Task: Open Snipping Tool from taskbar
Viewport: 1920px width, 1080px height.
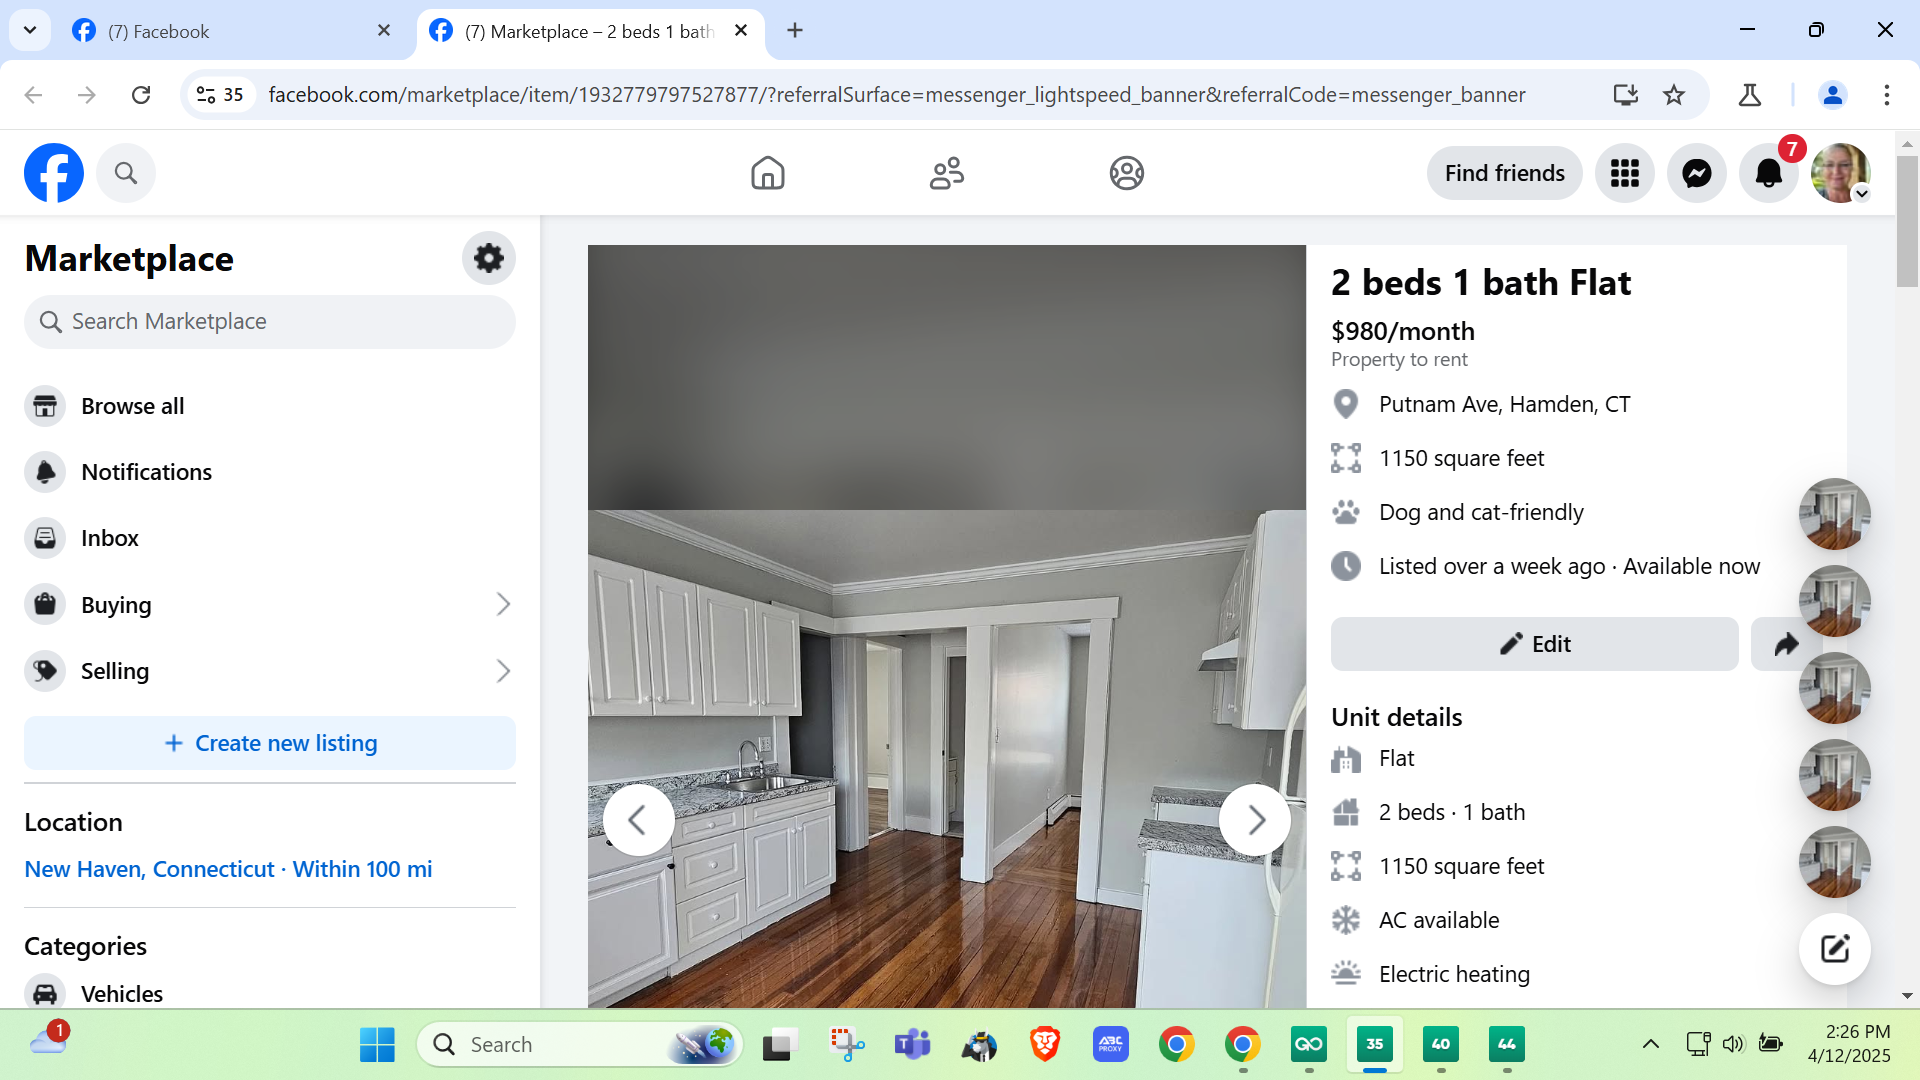Action: (846, 1045)
